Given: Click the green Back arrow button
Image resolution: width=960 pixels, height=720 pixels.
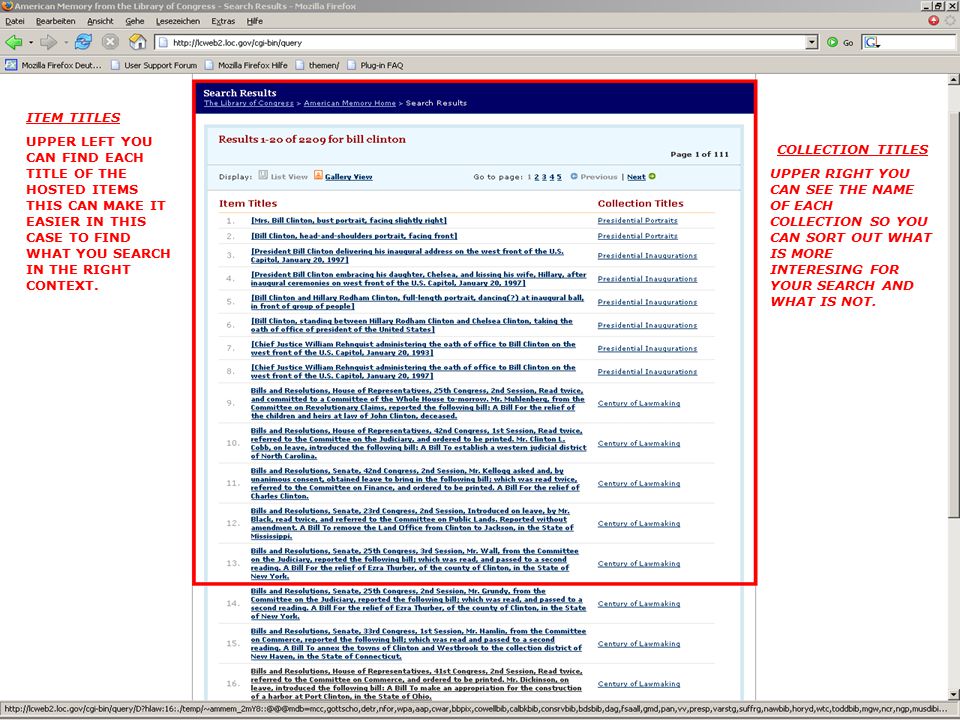Looking at the screenshot, I should [x=13, y=42].
